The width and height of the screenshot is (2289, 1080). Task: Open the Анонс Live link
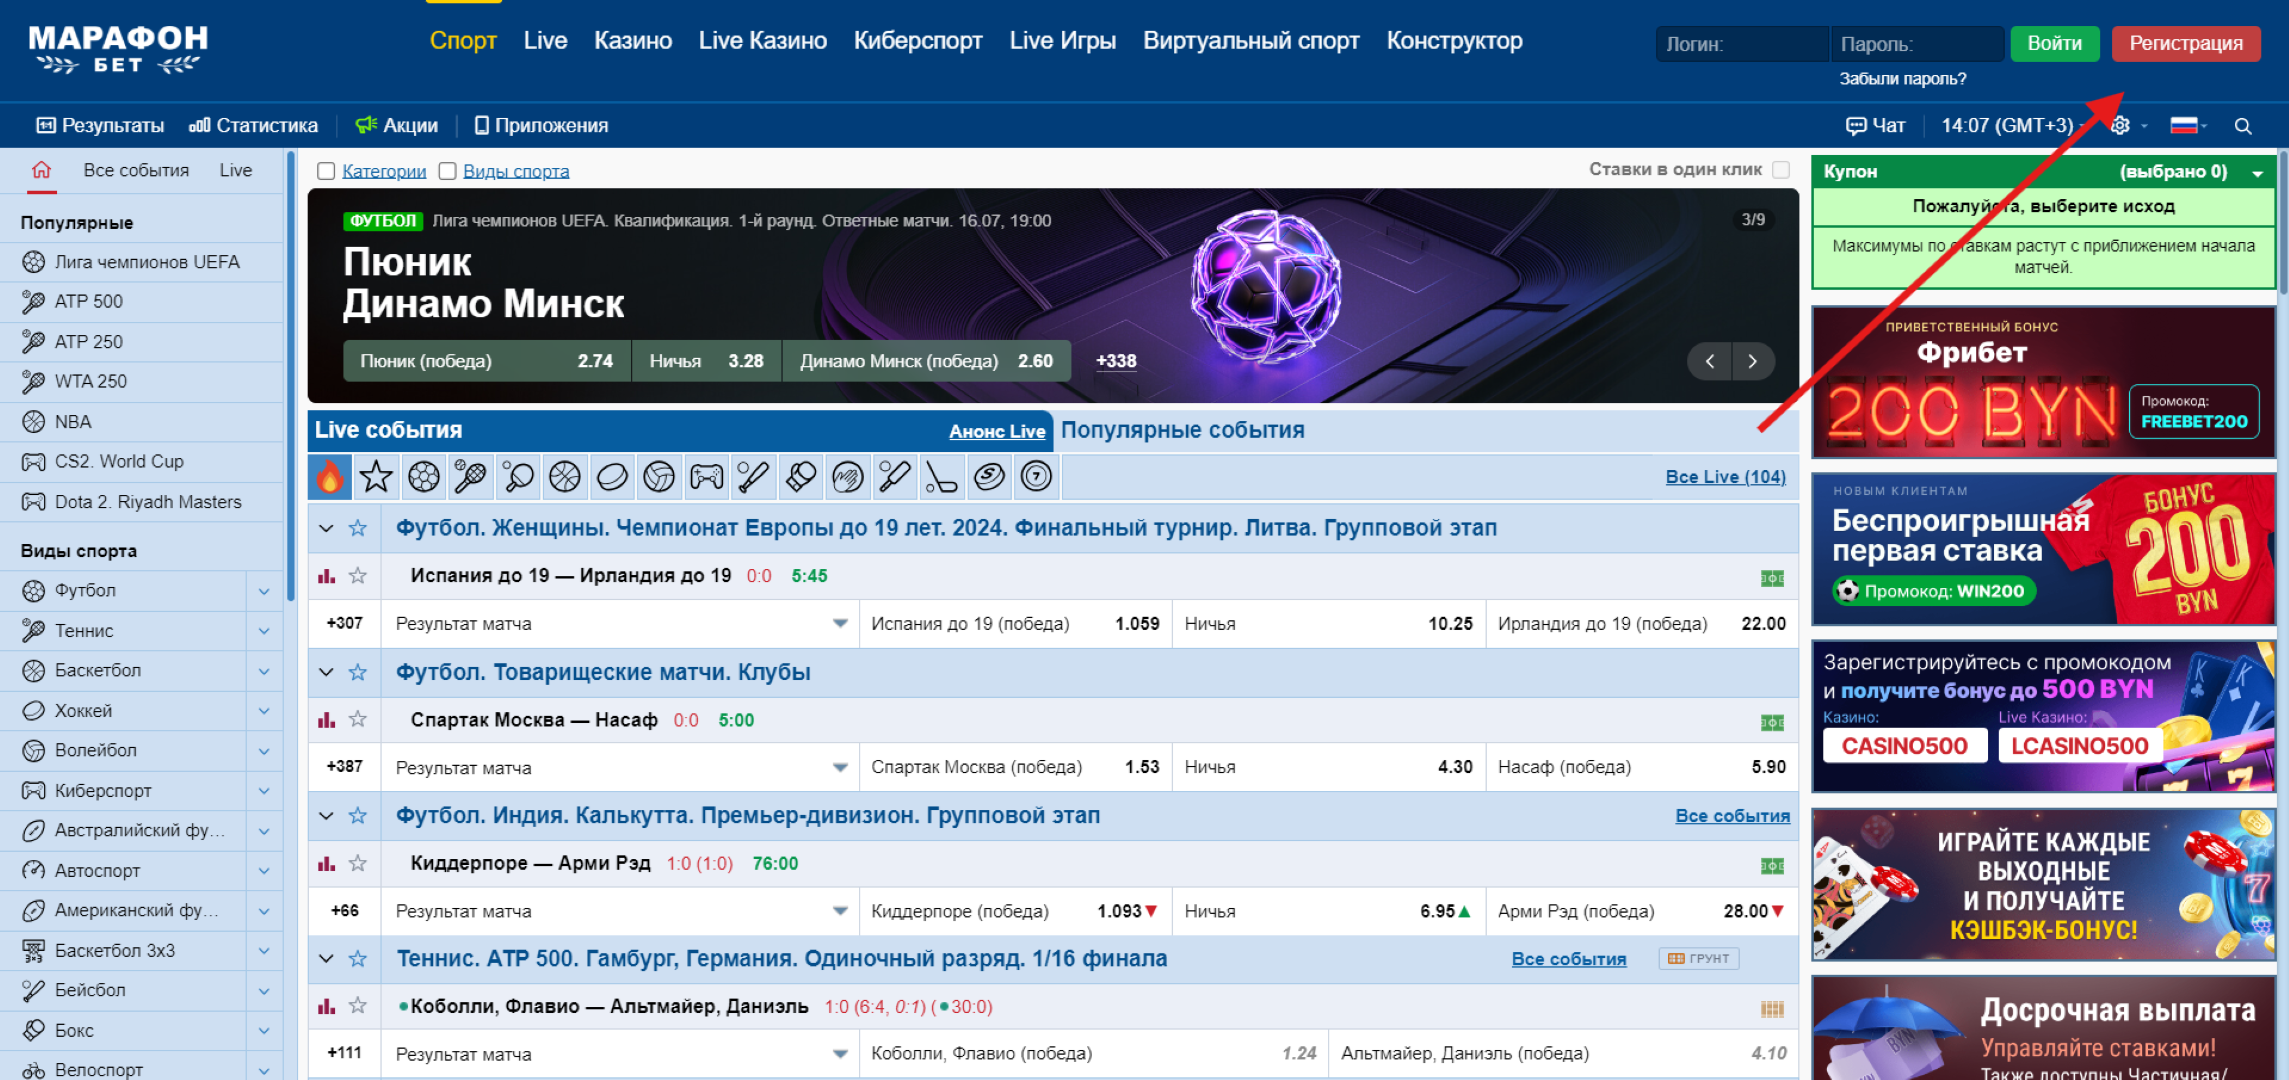tap(997, 432)
